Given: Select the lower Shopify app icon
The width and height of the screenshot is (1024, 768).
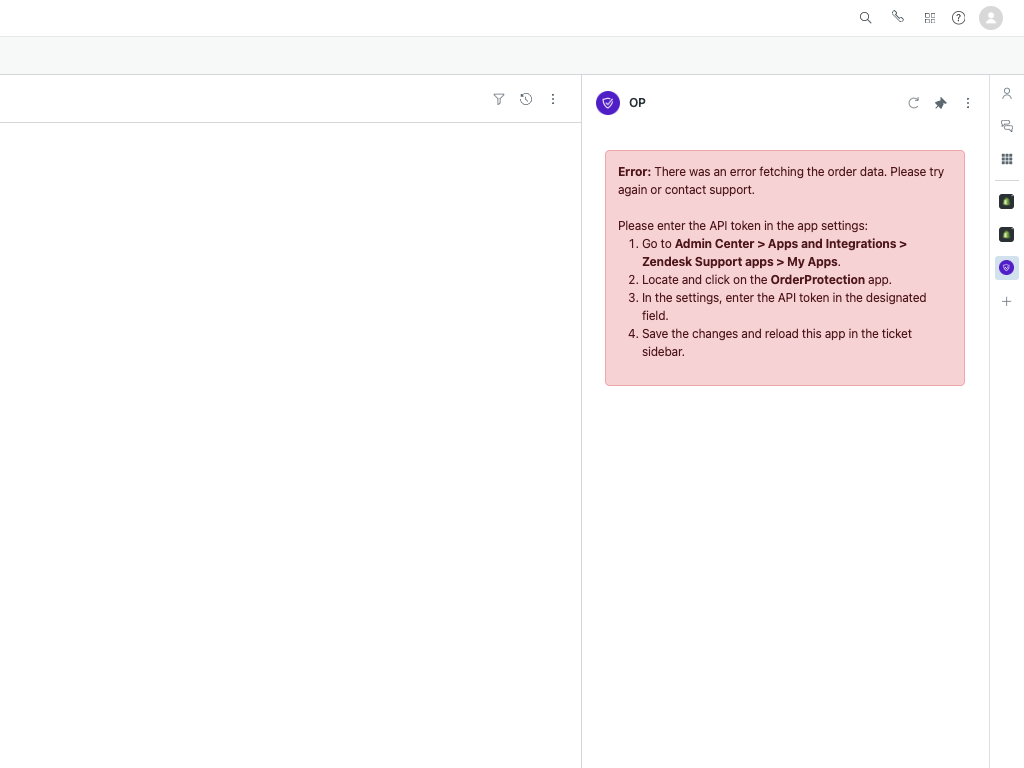Looking at the screenshot, I should pyautogui.click(x=1007, y=235).
